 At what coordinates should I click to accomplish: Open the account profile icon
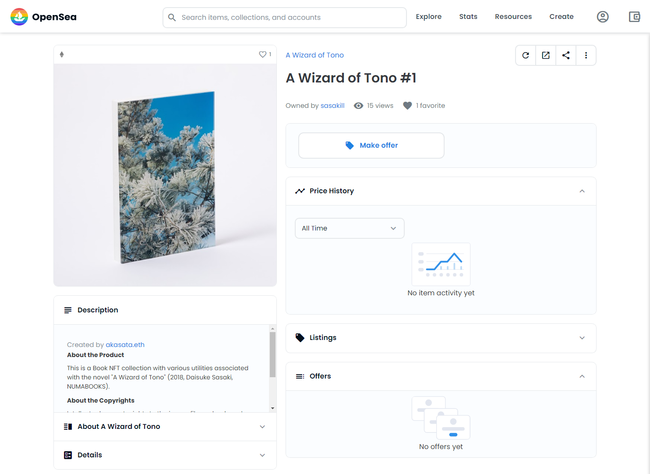coord(602,17)
